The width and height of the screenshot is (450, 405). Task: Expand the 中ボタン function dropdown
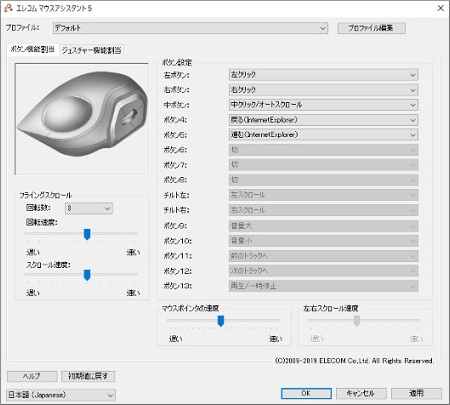323,105
